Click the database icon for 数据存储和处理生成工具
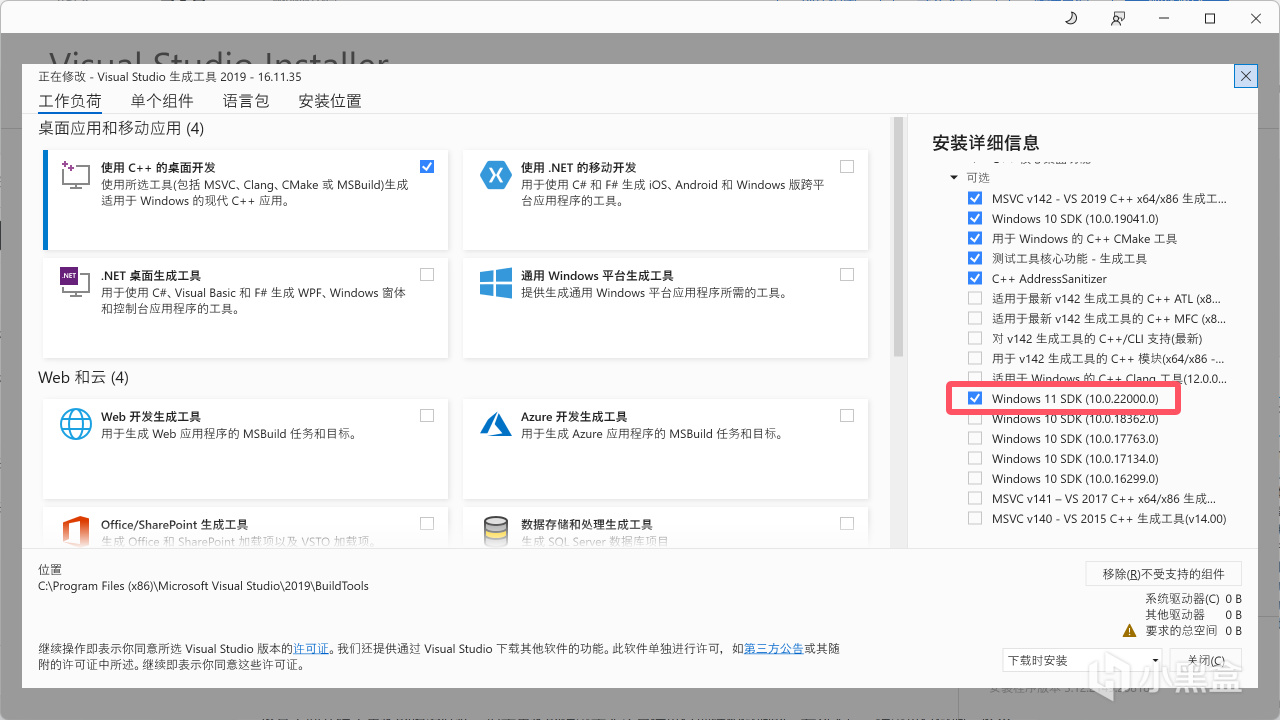This screenshot has height=720, width=1280. tap(496, 531)
